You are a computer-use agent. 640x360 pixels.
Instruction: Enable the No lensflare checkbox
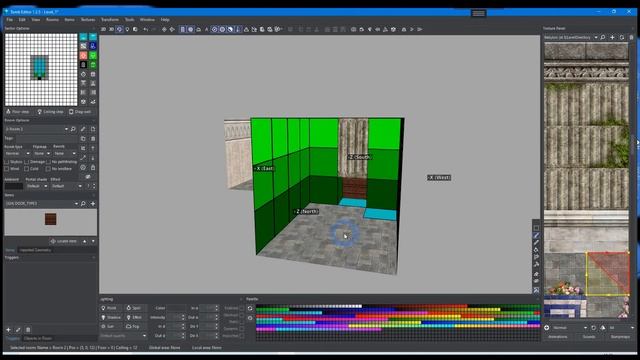[49, 169]
